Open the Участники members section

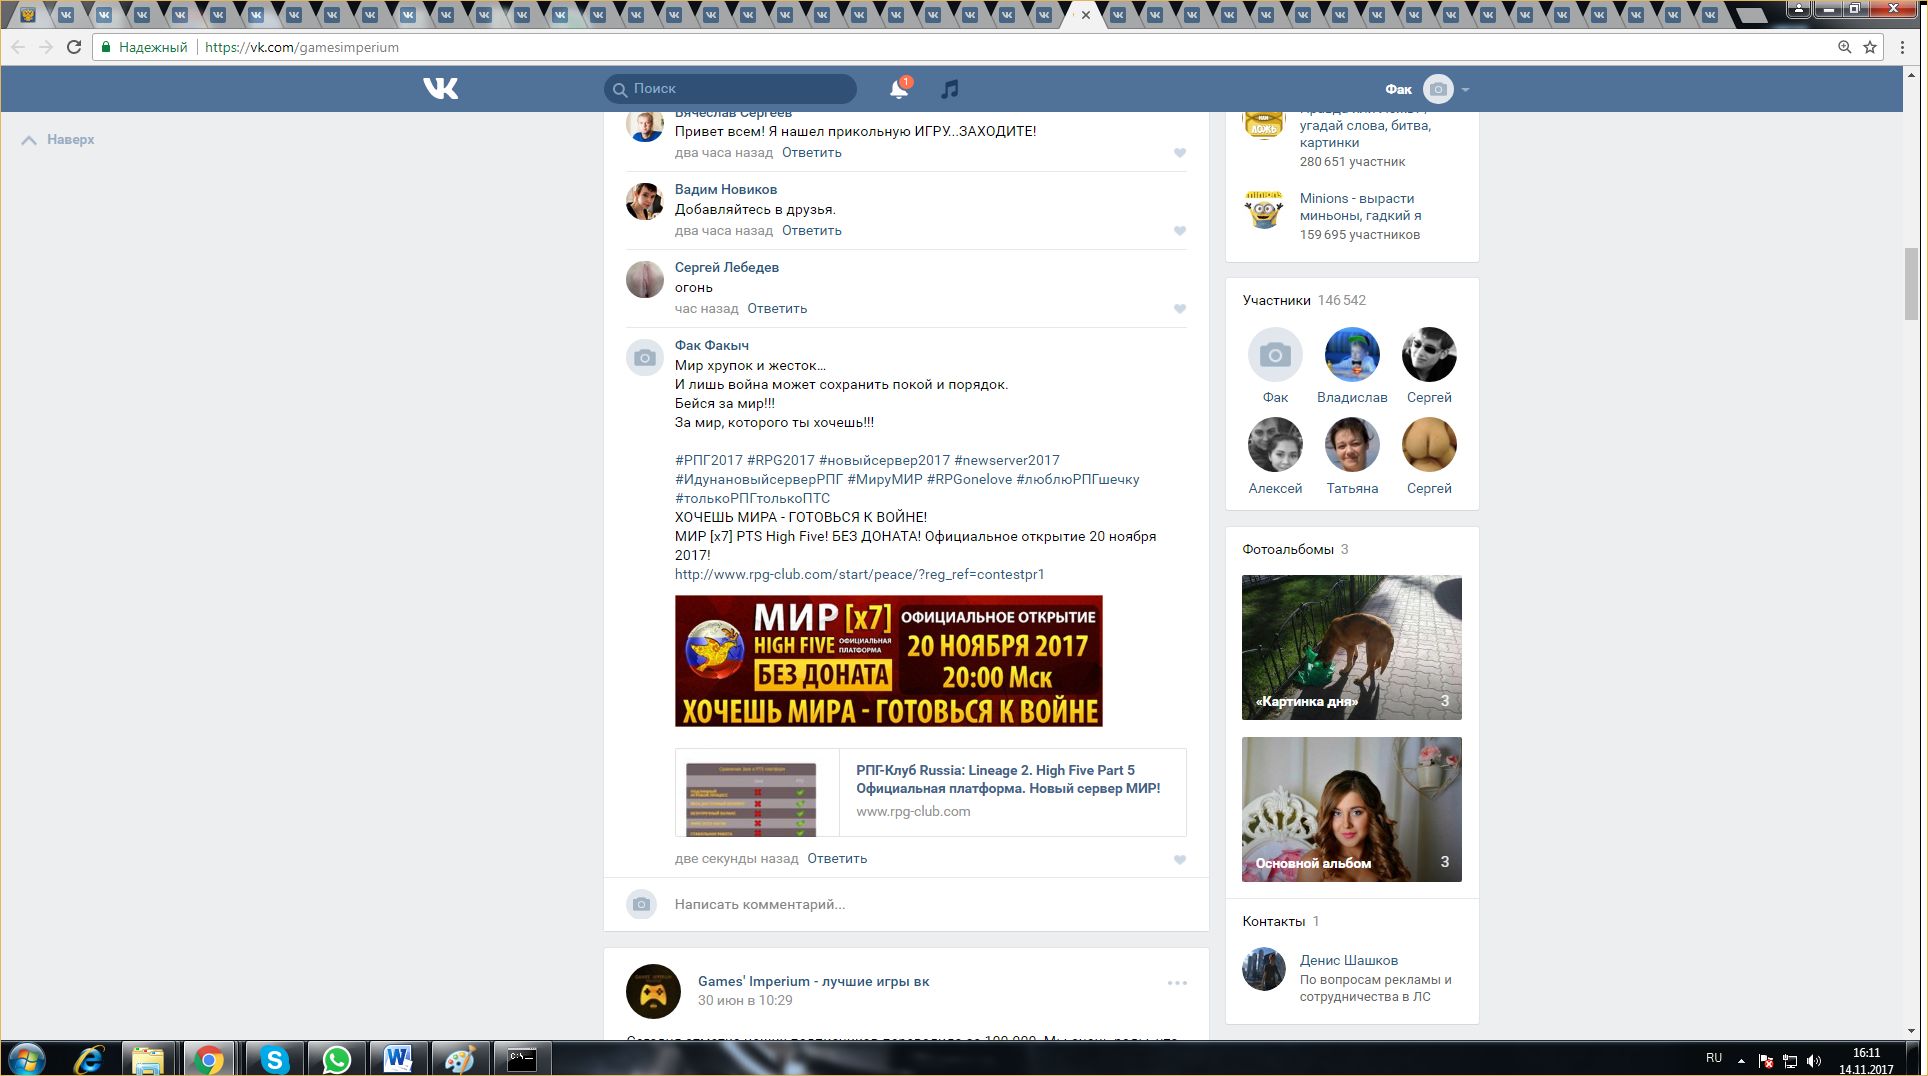point(1276,300)
